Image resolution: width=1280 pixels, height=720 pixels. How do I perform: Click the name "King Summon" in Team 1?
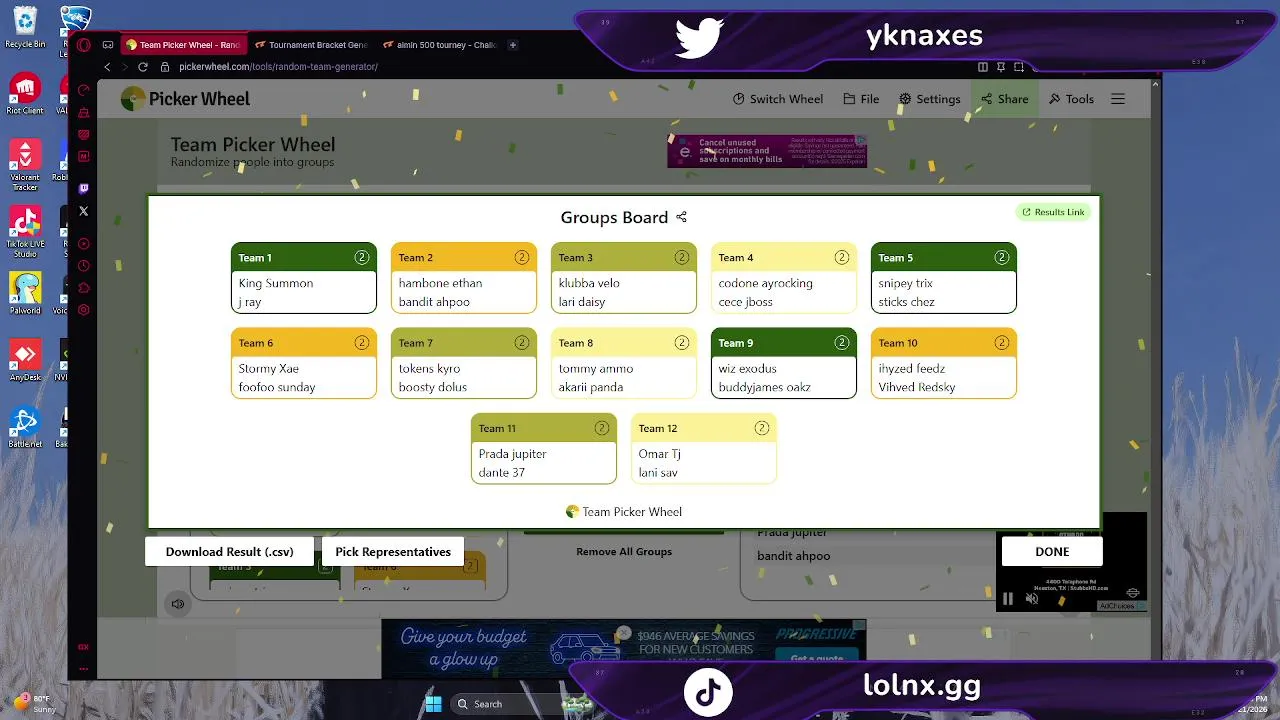(276, 283)
